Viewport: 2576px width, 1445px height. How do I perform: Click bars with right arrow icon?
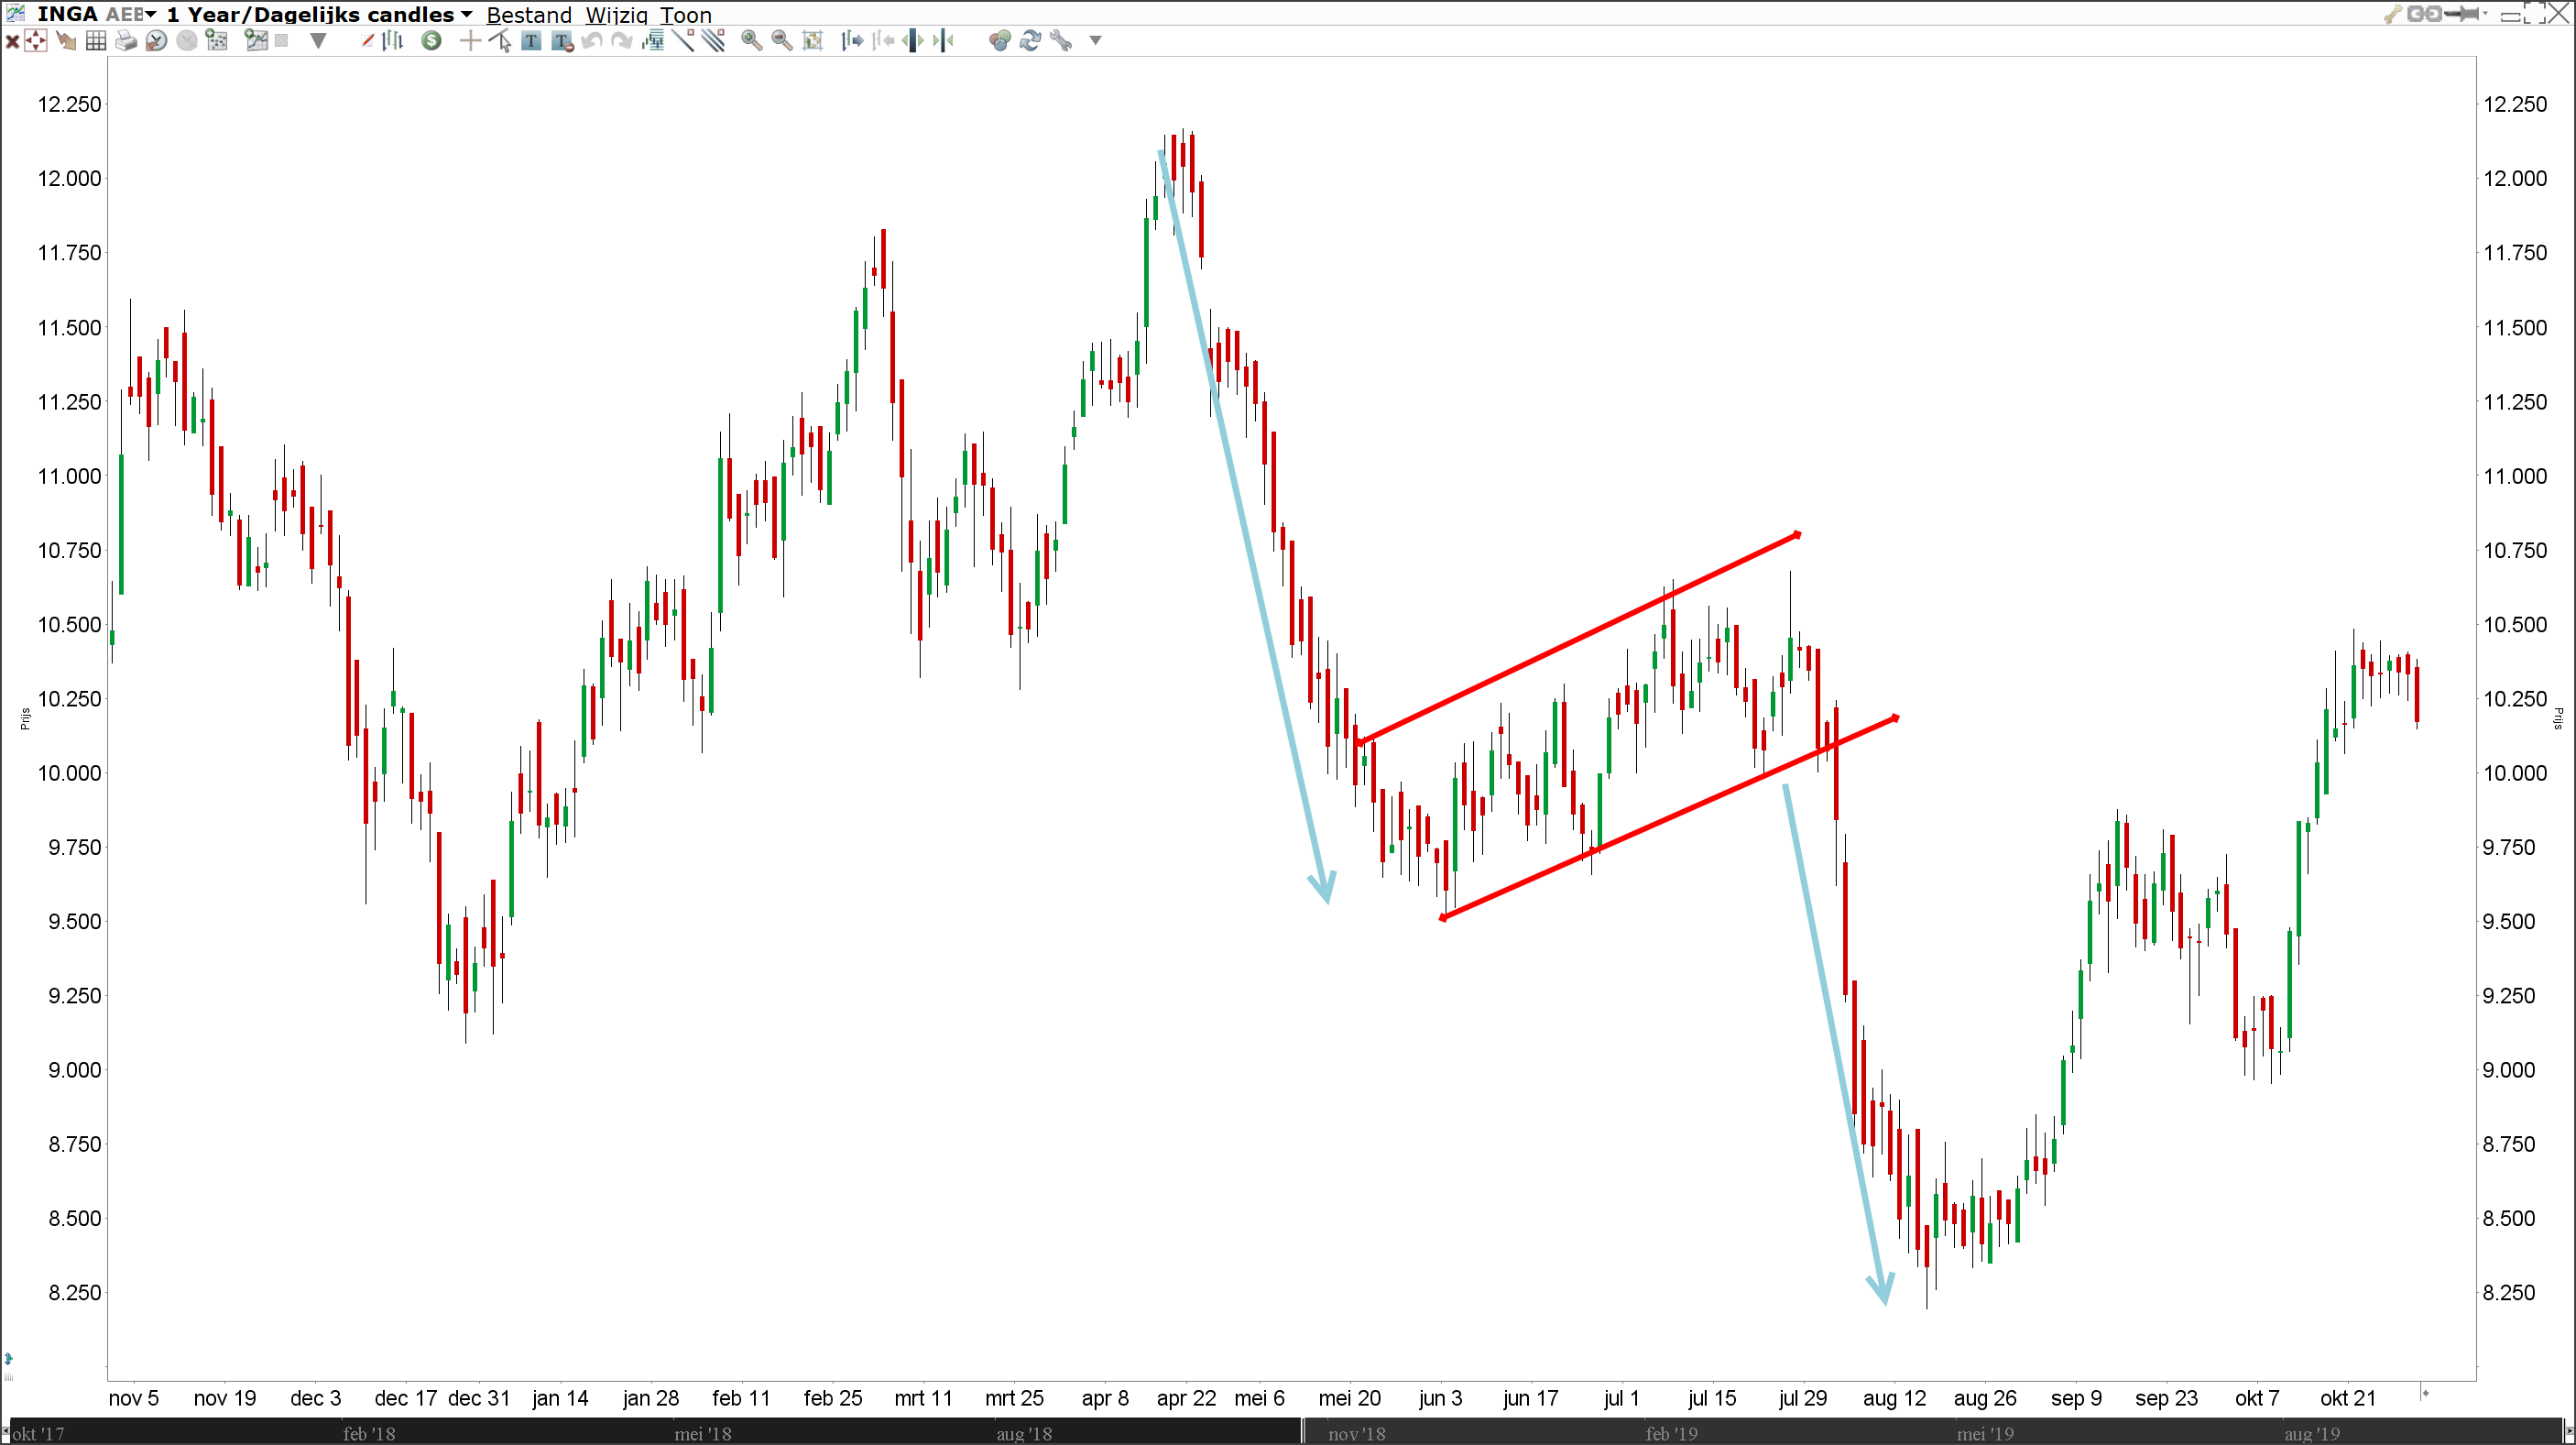tap(852, 41)
